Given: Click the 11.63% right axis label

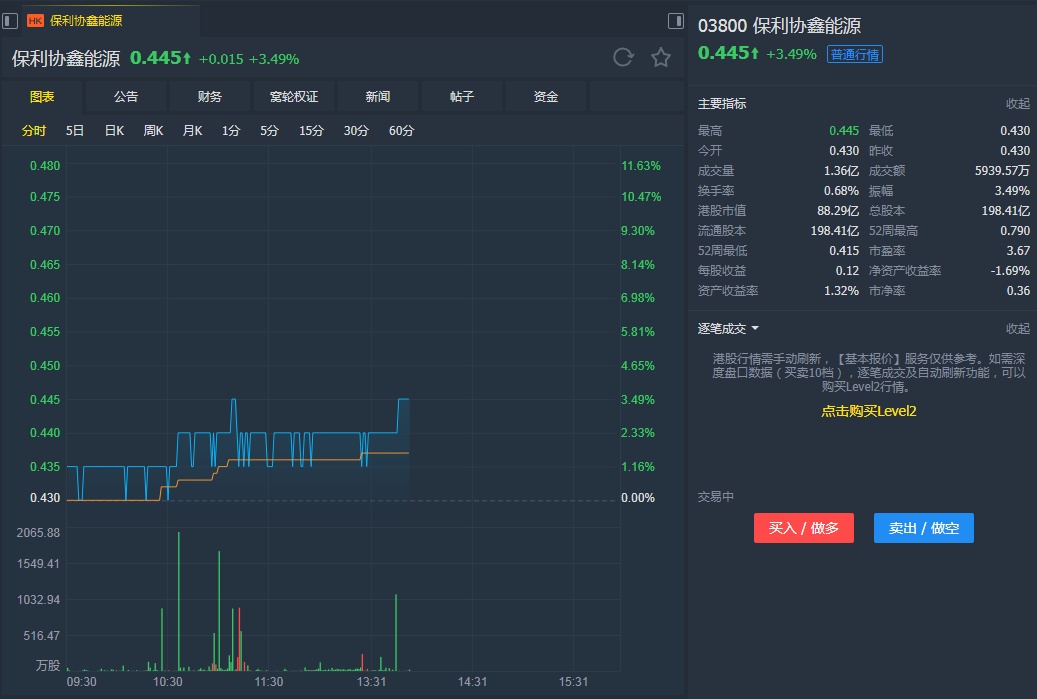Looking at the screenshot, I should (641, 165).
